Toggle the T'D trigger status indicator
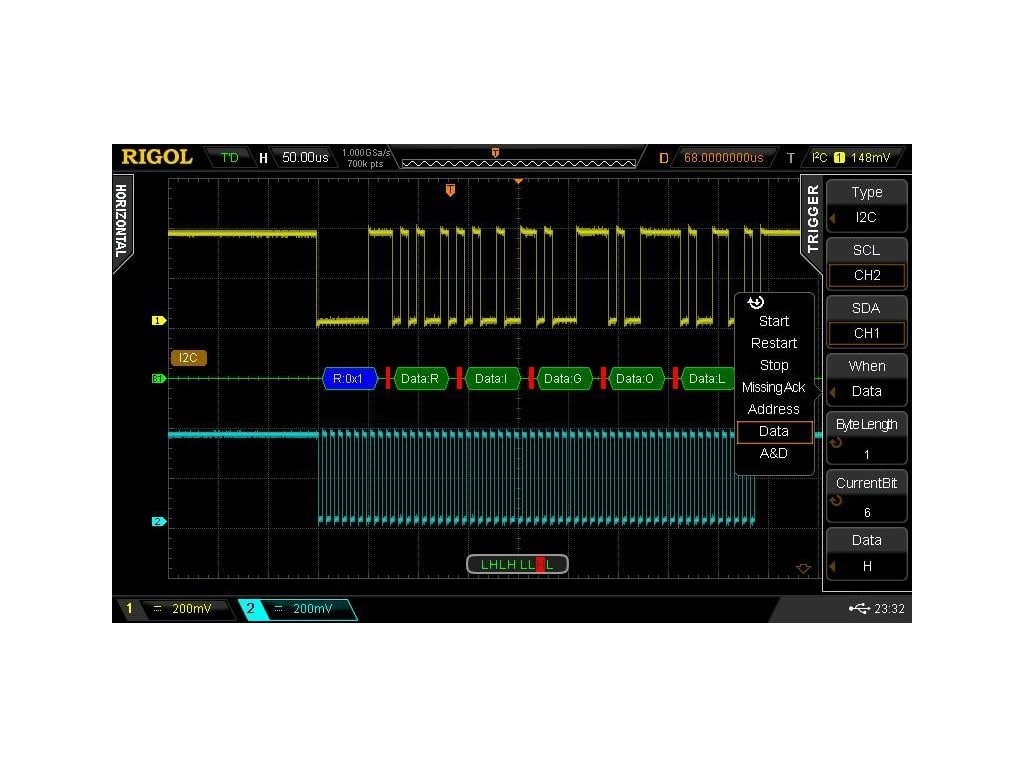 click(228, 157)
